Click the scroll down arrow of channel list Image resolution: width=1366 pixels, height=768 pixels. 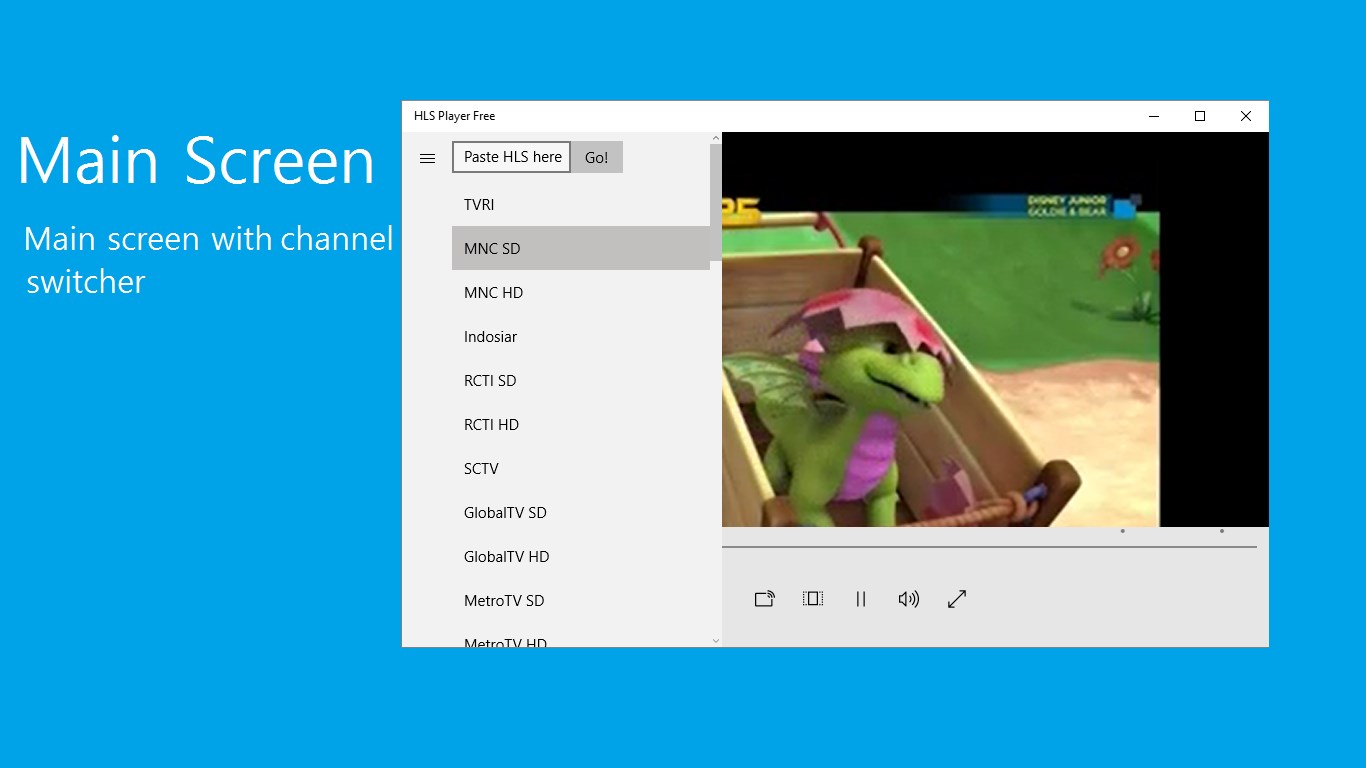click(x=716, y=641)
